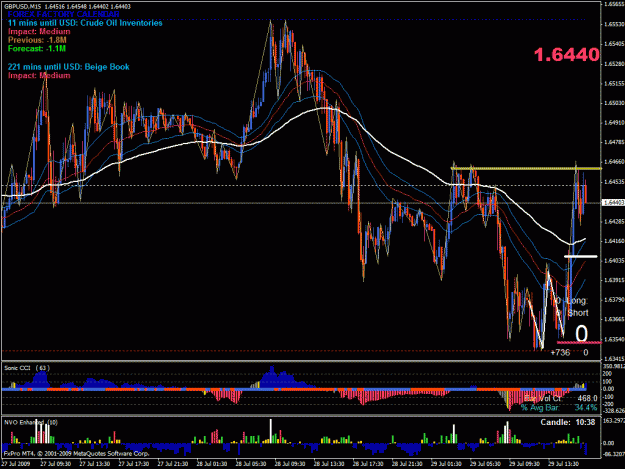The image size is (625, 469).
Task: Click the -100 level on Sonic CCI scale
Action: (608, 396)
